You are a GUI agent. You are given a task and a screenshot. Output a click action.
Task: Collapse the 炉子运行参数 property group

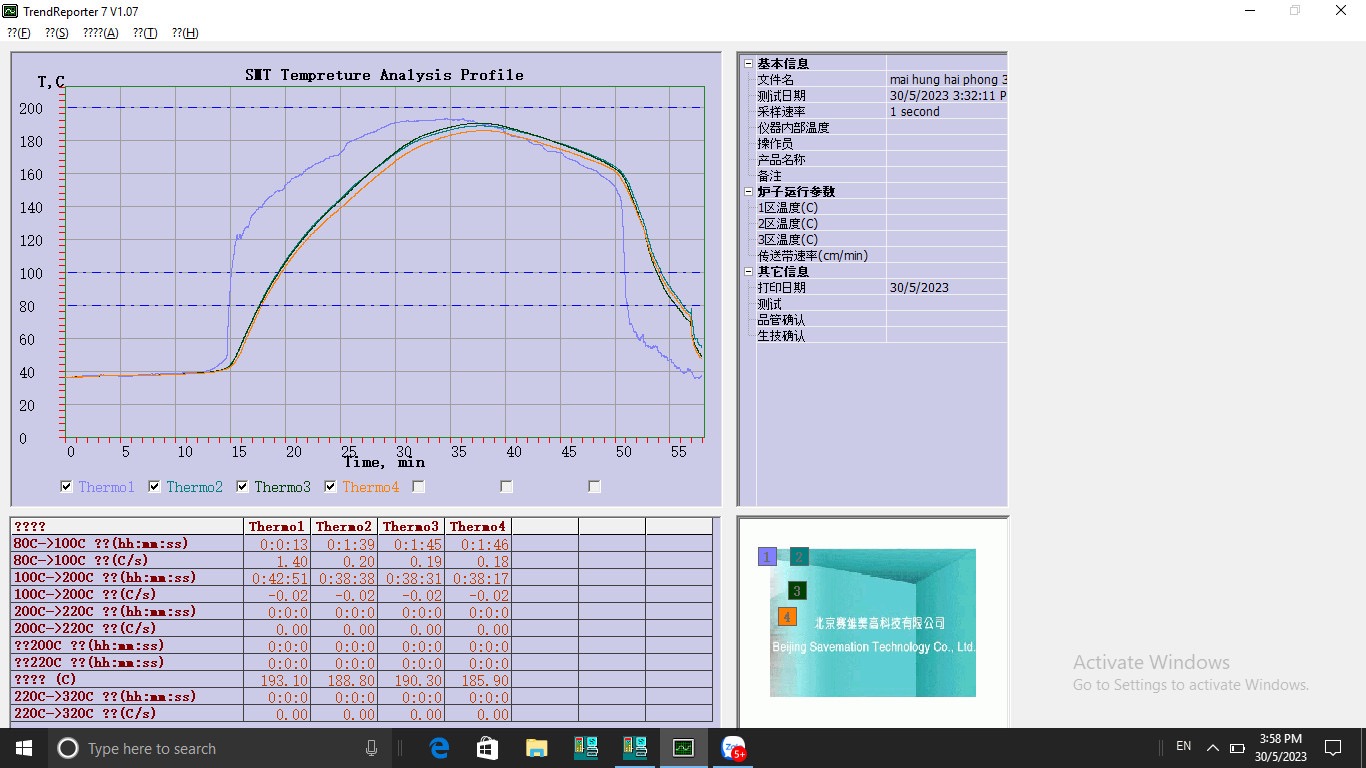click(748, 192)
